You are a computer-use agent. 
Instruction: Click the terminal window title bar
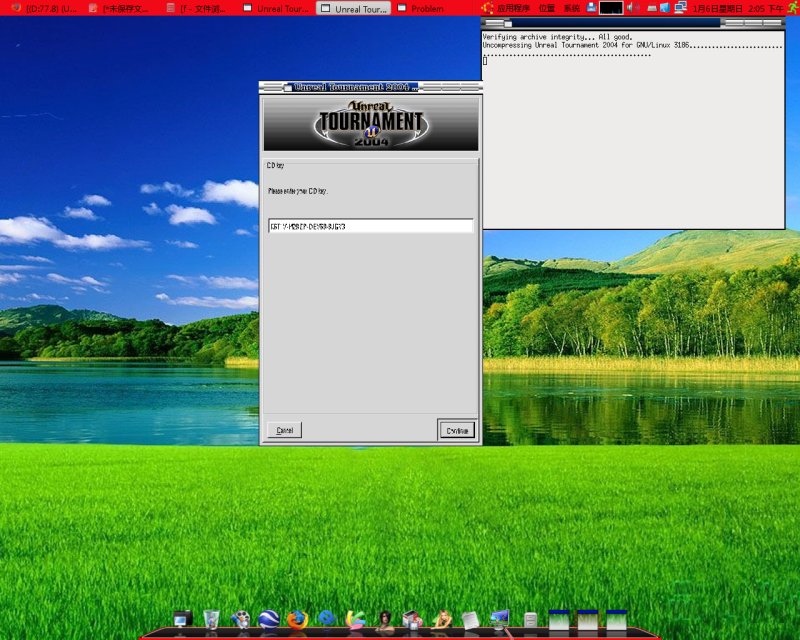633,23
